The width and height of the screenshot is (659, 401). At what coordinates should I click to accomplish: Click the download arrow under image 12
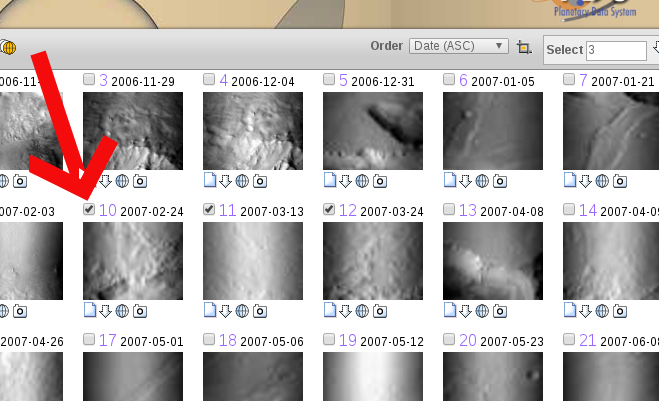[345, 311]
